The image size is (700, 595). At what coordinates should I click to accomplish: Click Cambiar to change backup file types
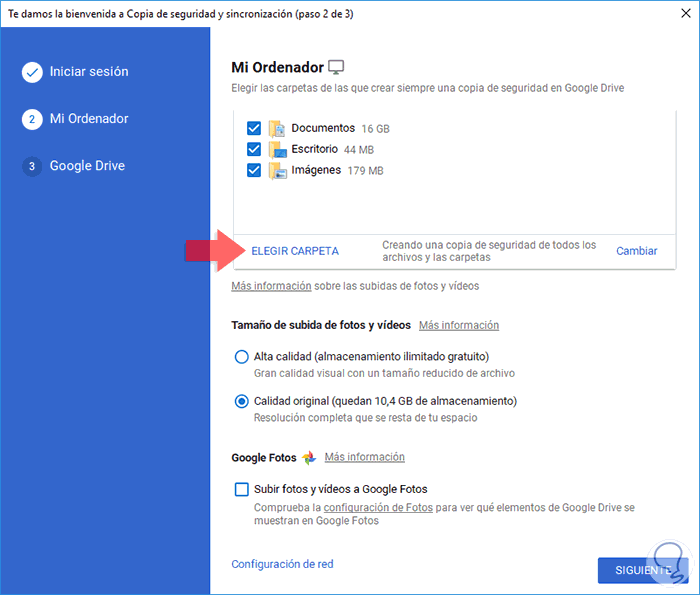637,251
